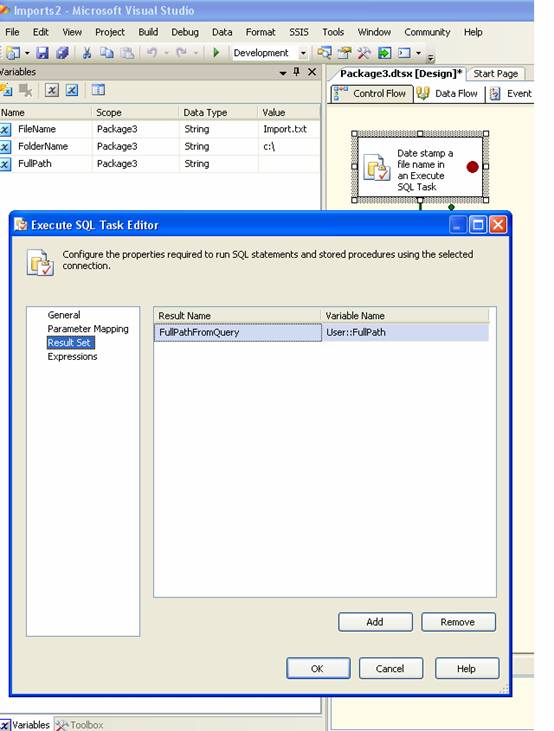Open the File menu
This screenshot has width=554, height=731.
point(12,32)
